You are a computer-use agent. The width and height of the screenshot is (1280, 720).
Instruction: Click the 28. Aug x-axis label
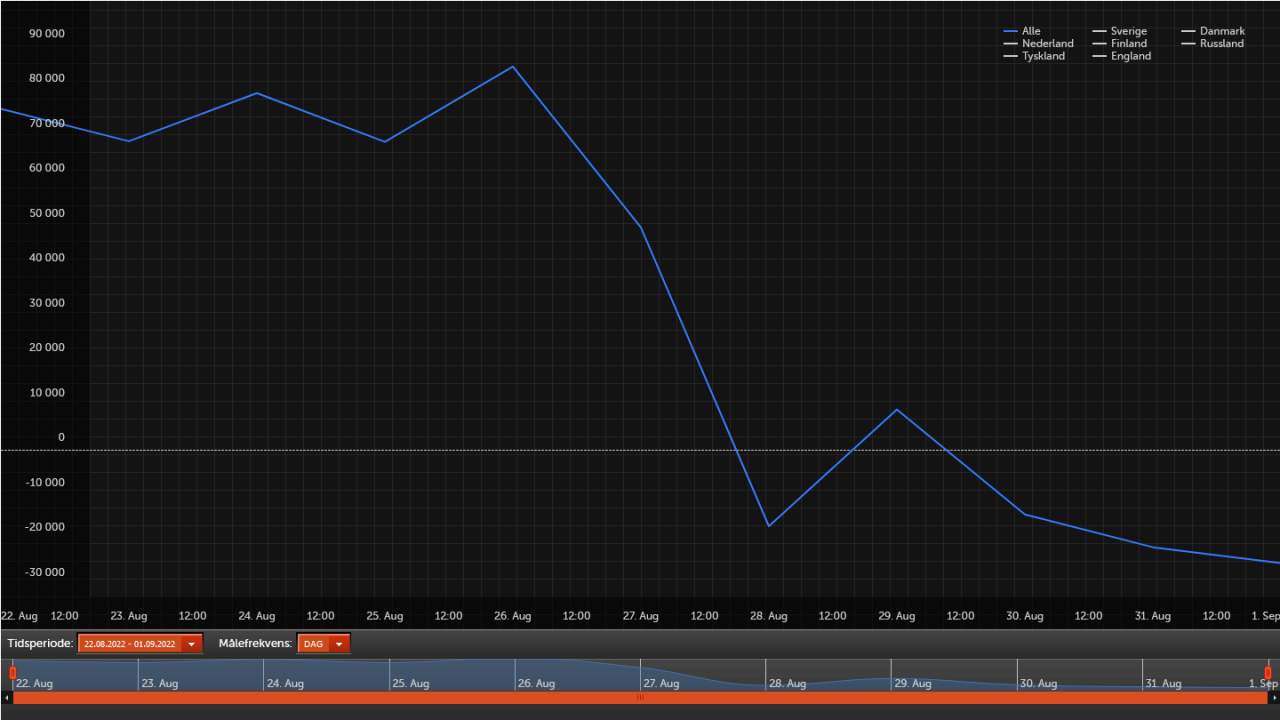pyautogui.click(x=769, y=616)
